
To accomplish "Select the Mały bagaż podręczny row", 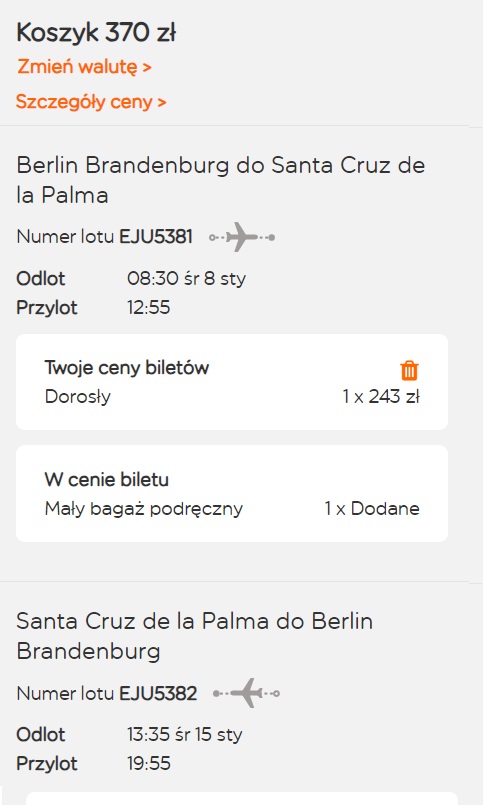I will [232, 509].
